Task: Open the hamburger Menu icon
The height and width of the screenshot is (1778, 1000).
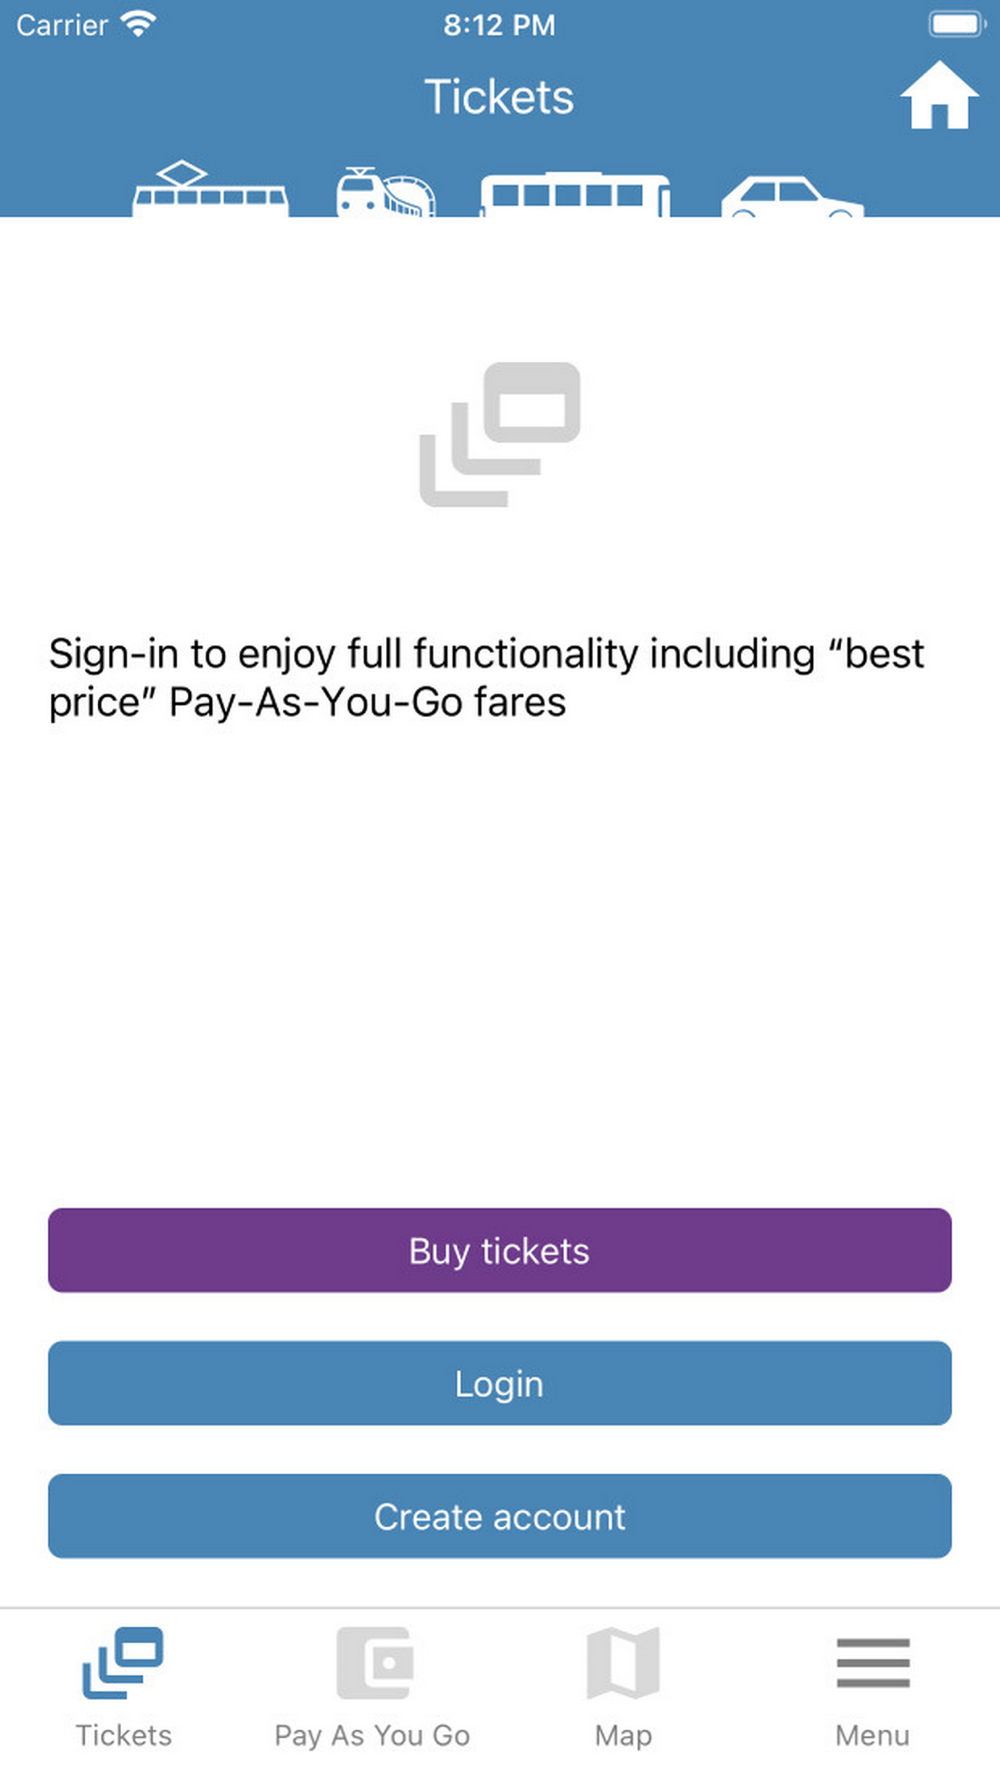Action: click(x=873, y=1663)
